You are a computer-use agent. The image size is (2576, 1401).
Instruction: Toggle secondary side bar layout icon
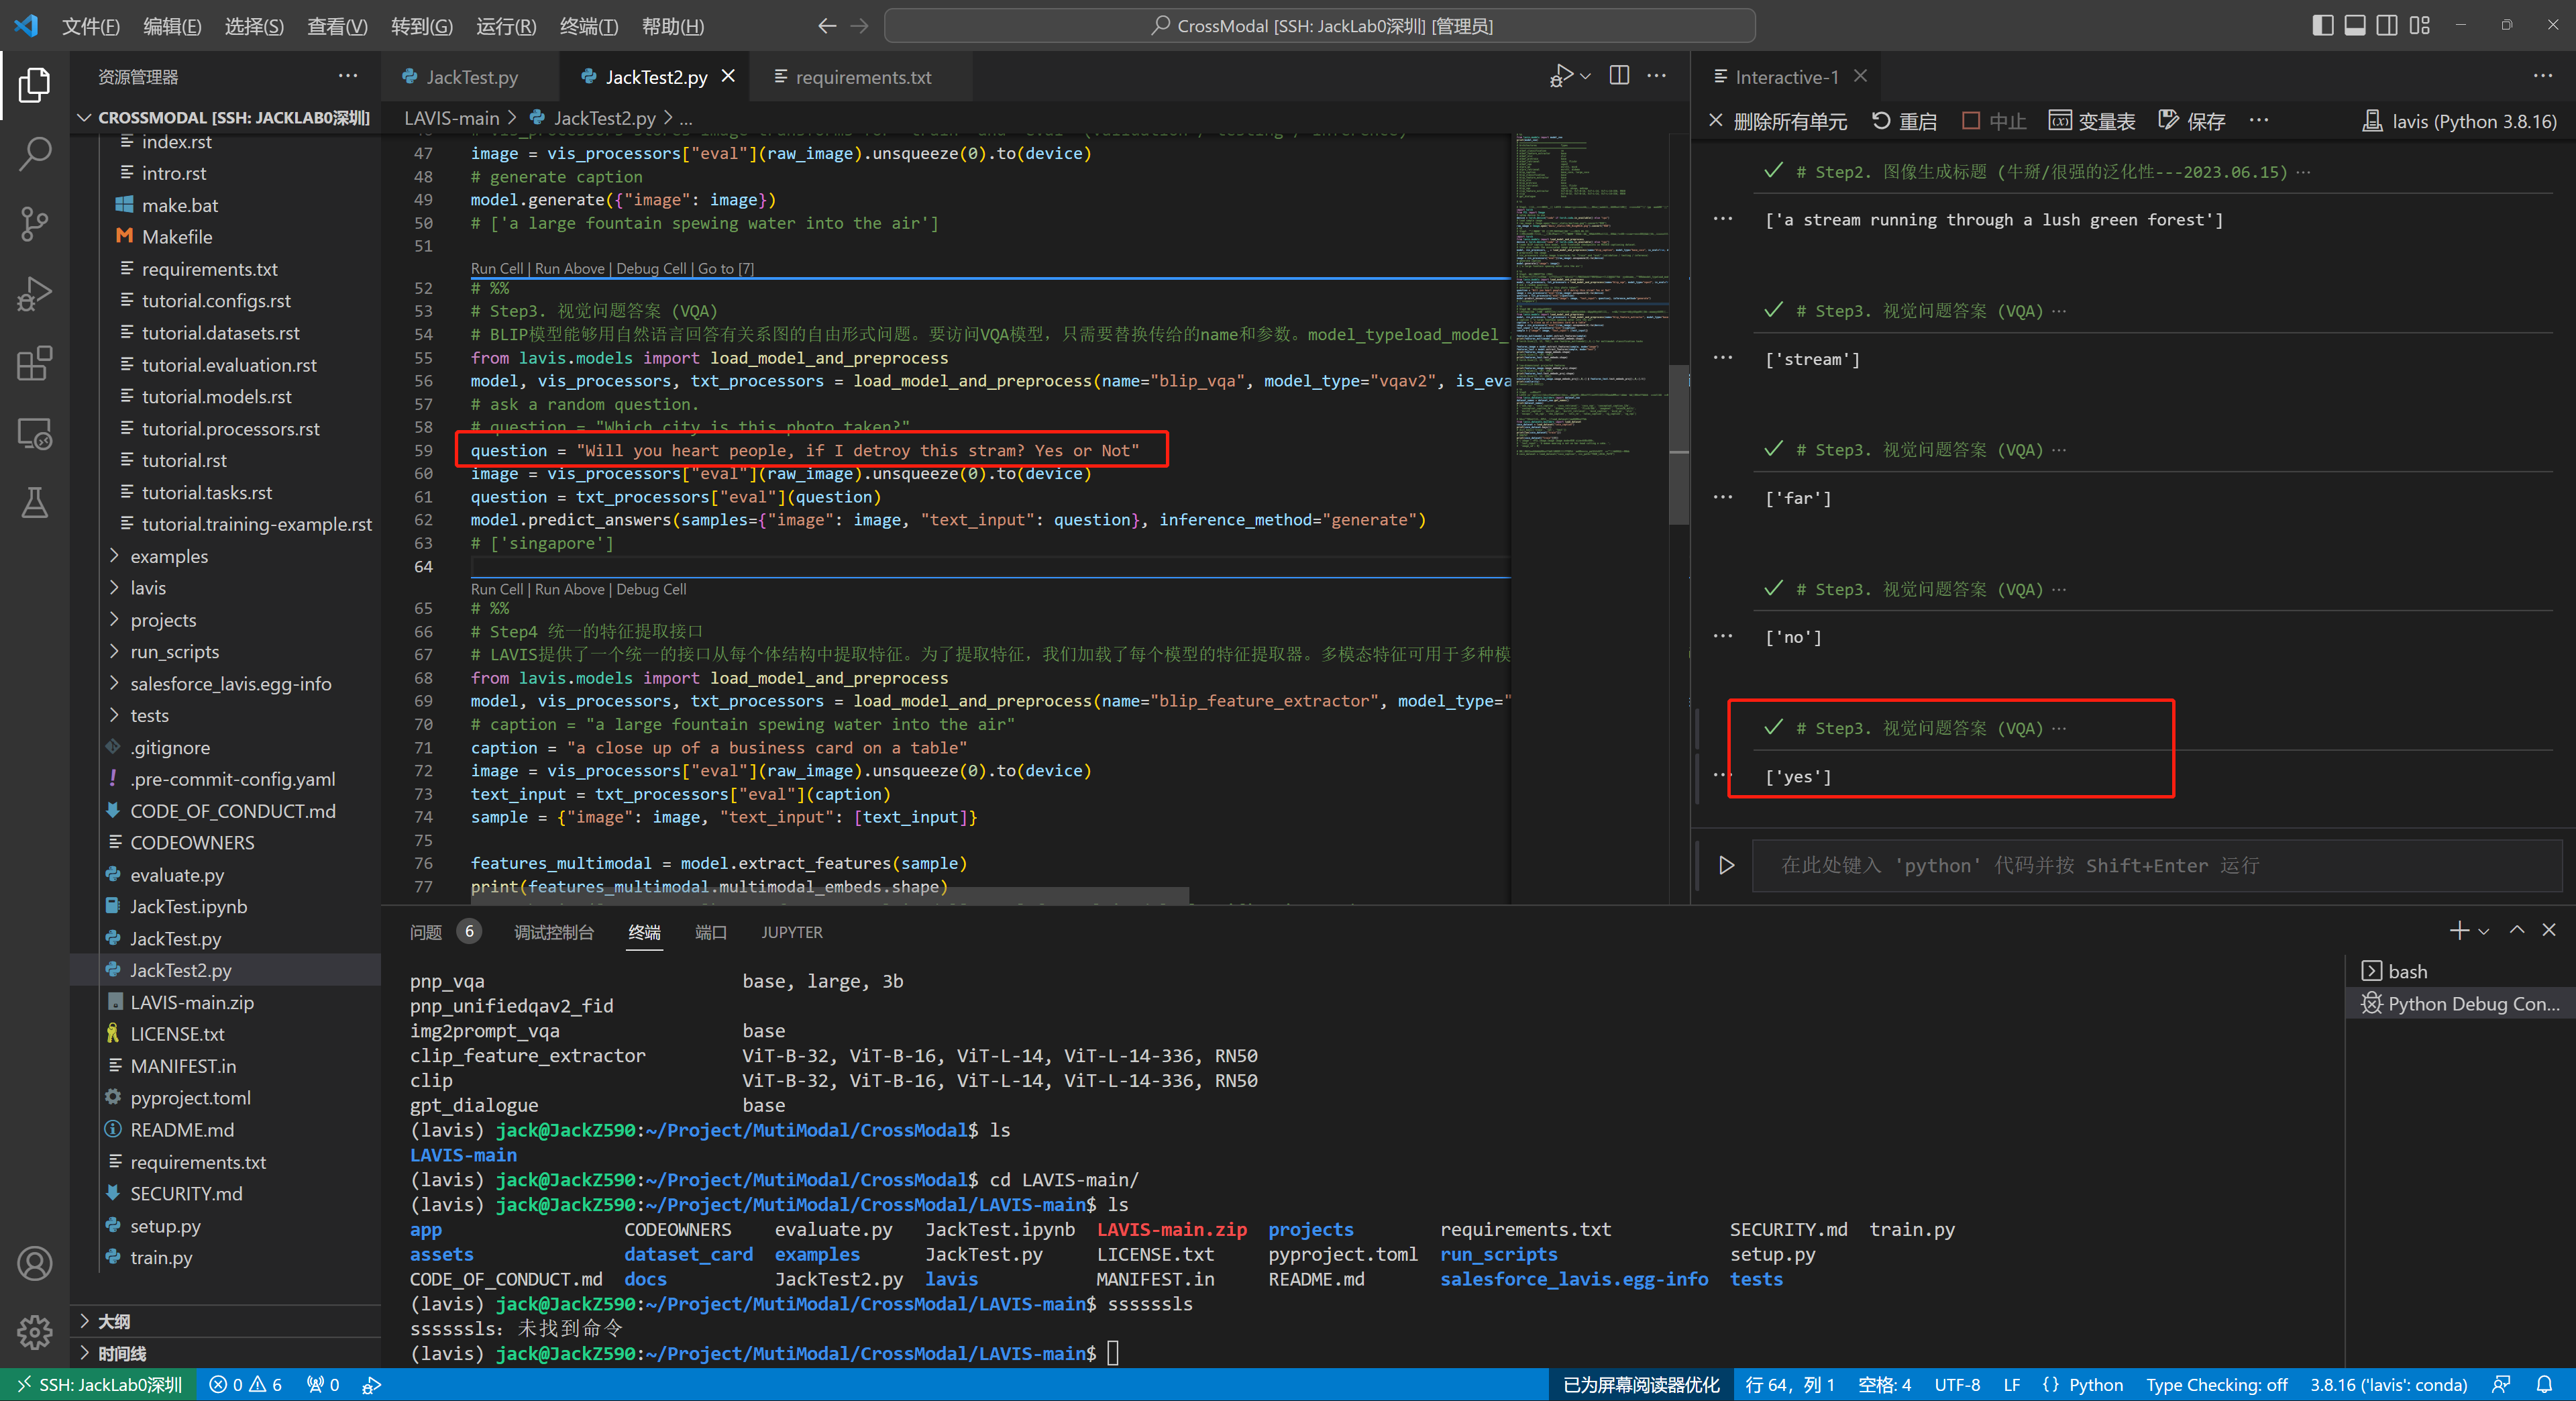pos(2387,26)
